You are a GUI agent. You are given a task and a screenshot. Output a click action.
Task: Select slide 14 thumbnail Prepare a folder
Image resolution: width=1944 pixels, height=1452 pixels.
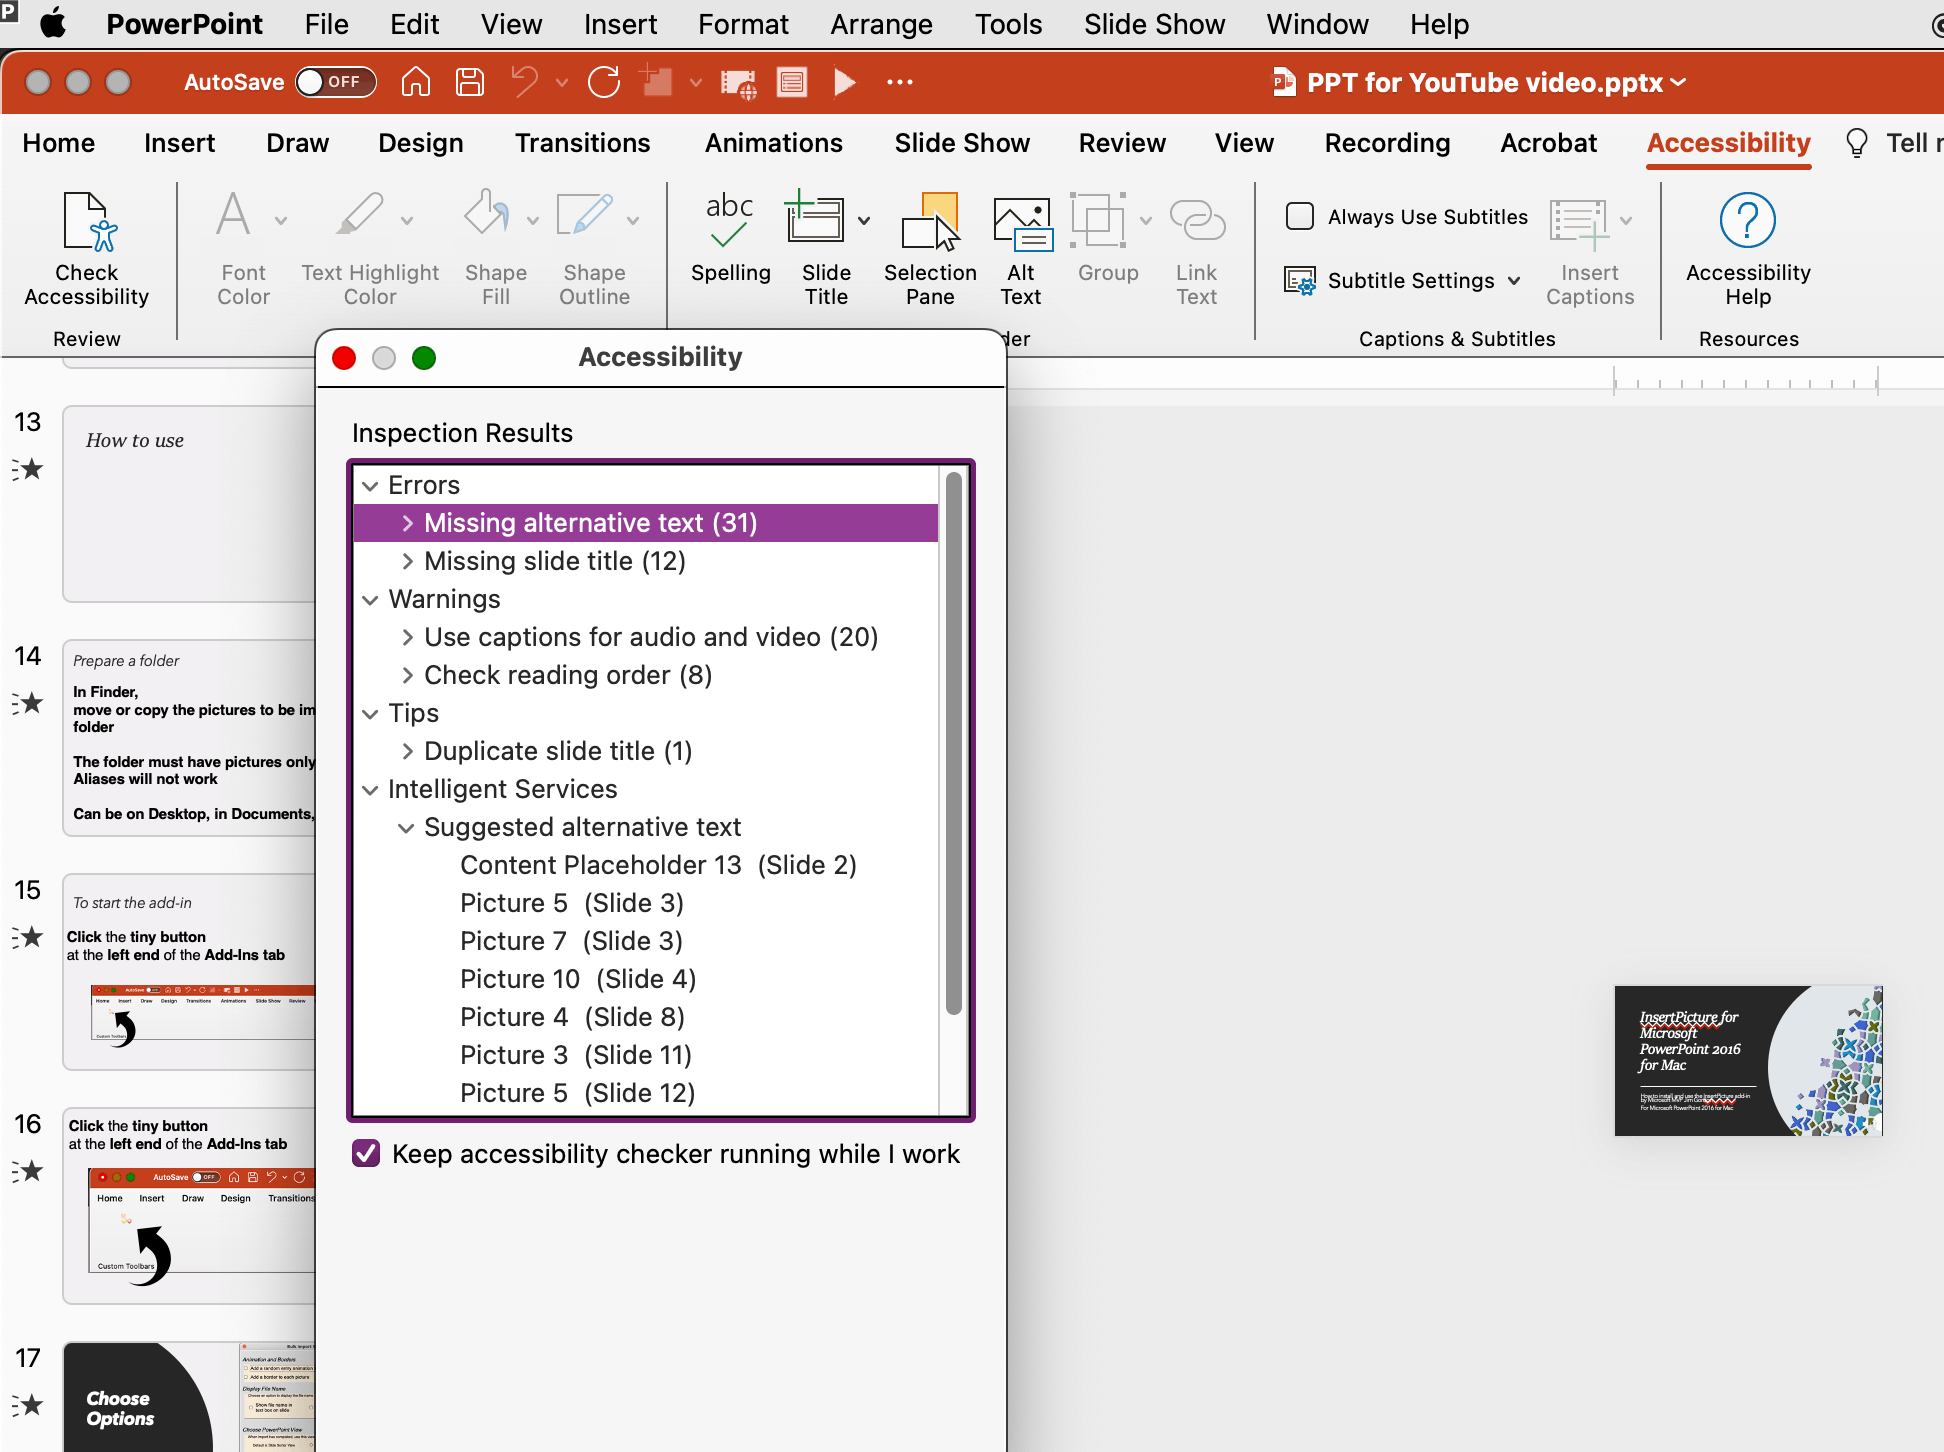189,738
